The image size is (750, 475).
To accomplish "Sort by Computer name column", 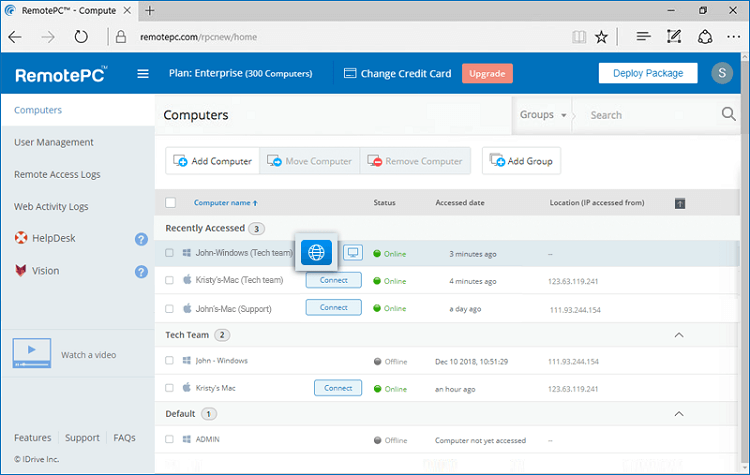I will (226, 203).
